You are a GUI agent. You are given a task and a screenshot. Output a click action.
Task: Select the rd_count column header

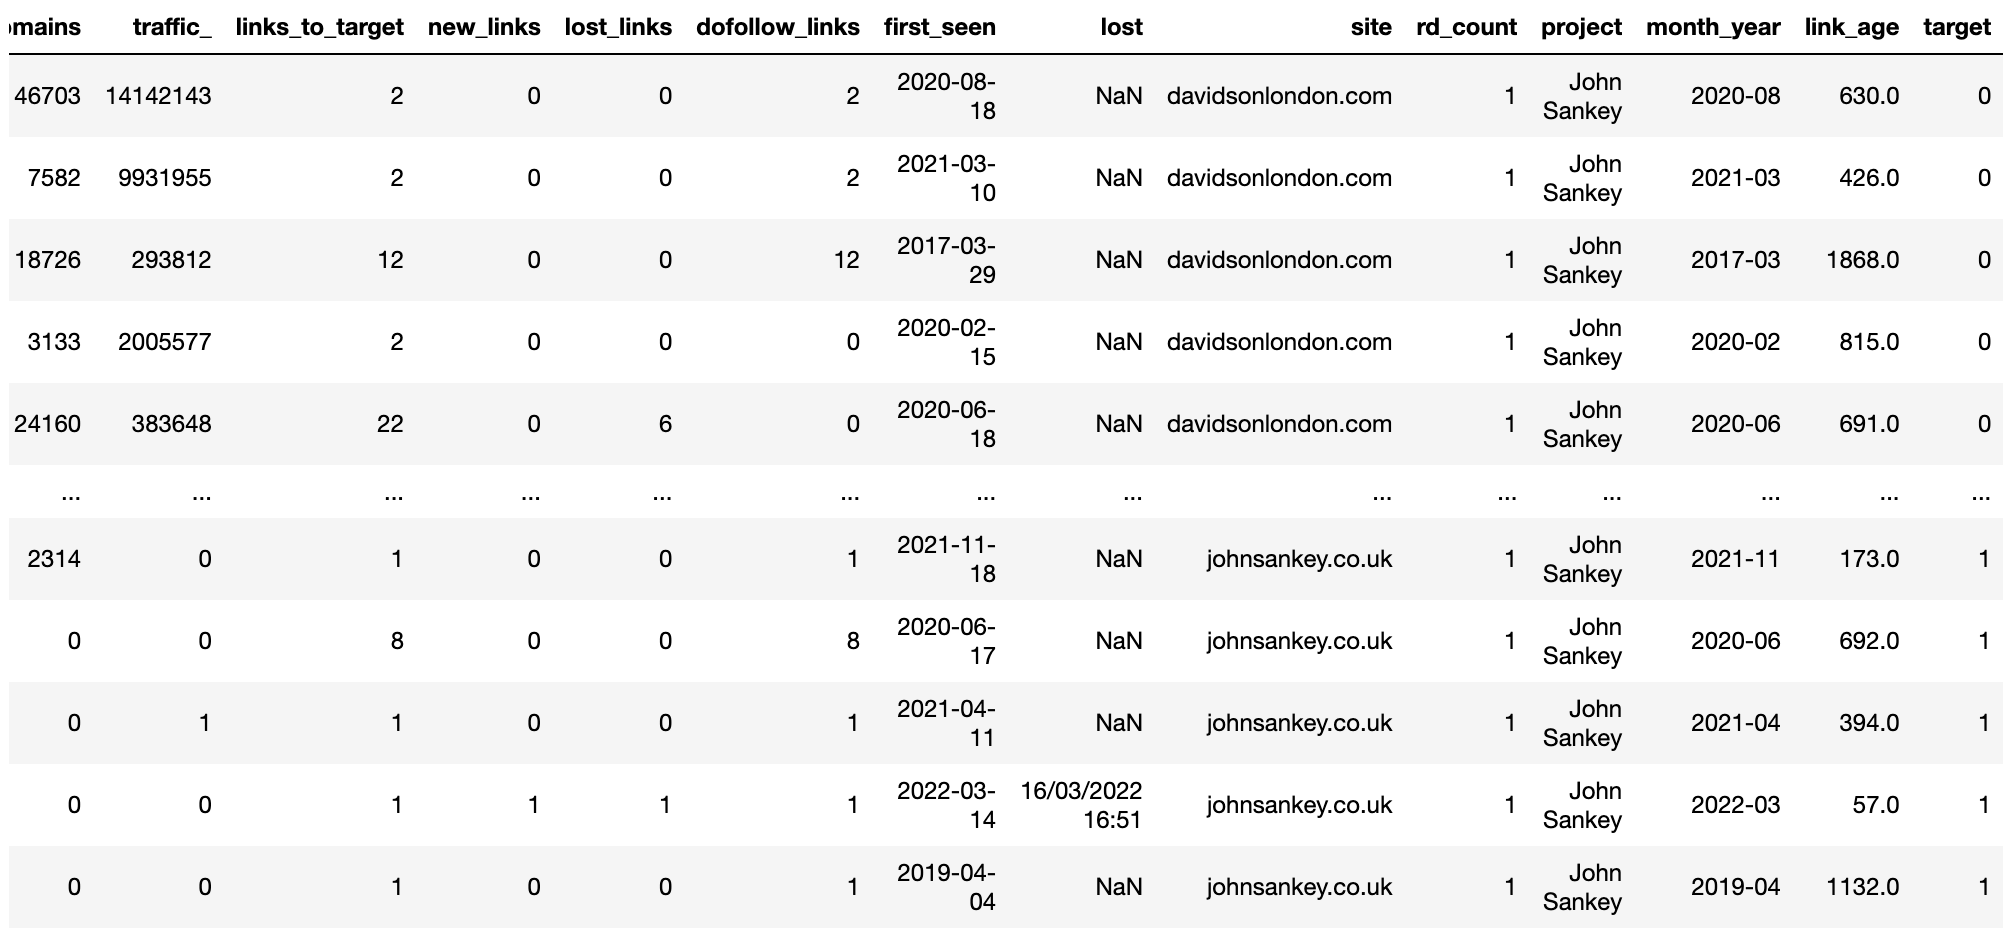1466,27
